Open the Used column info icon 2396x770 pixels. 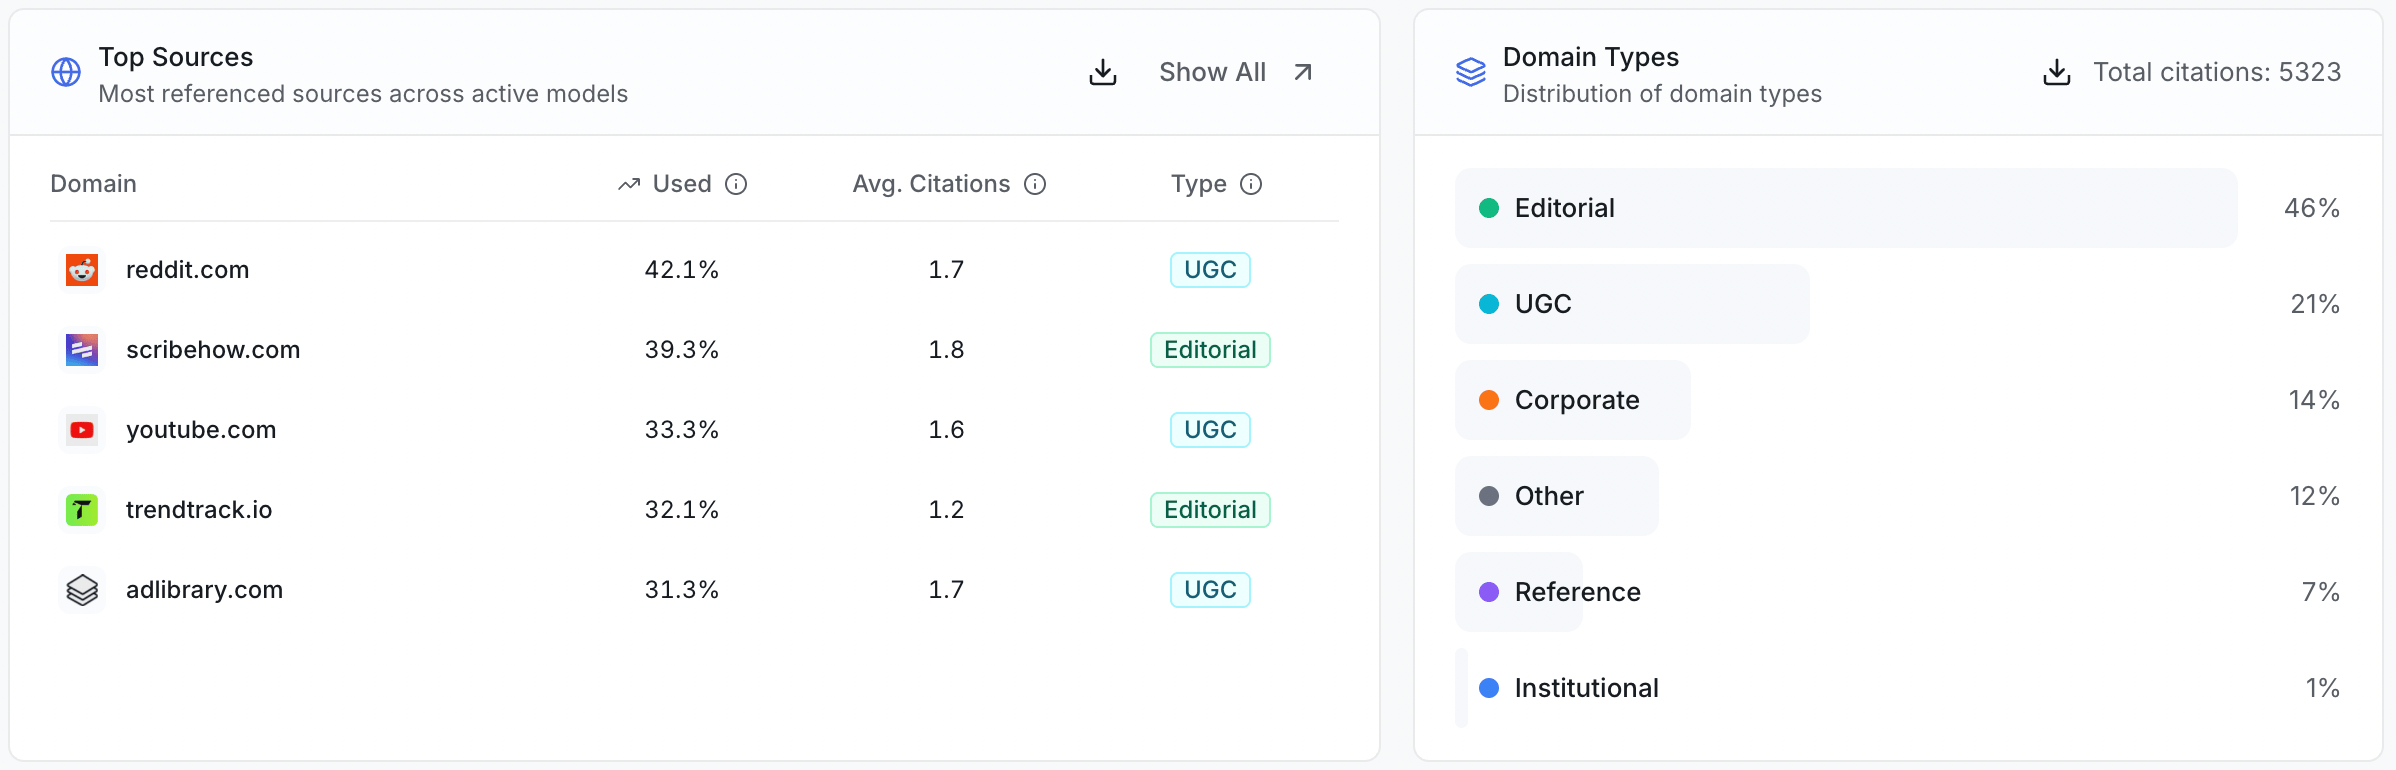click(x=736, y=184)
